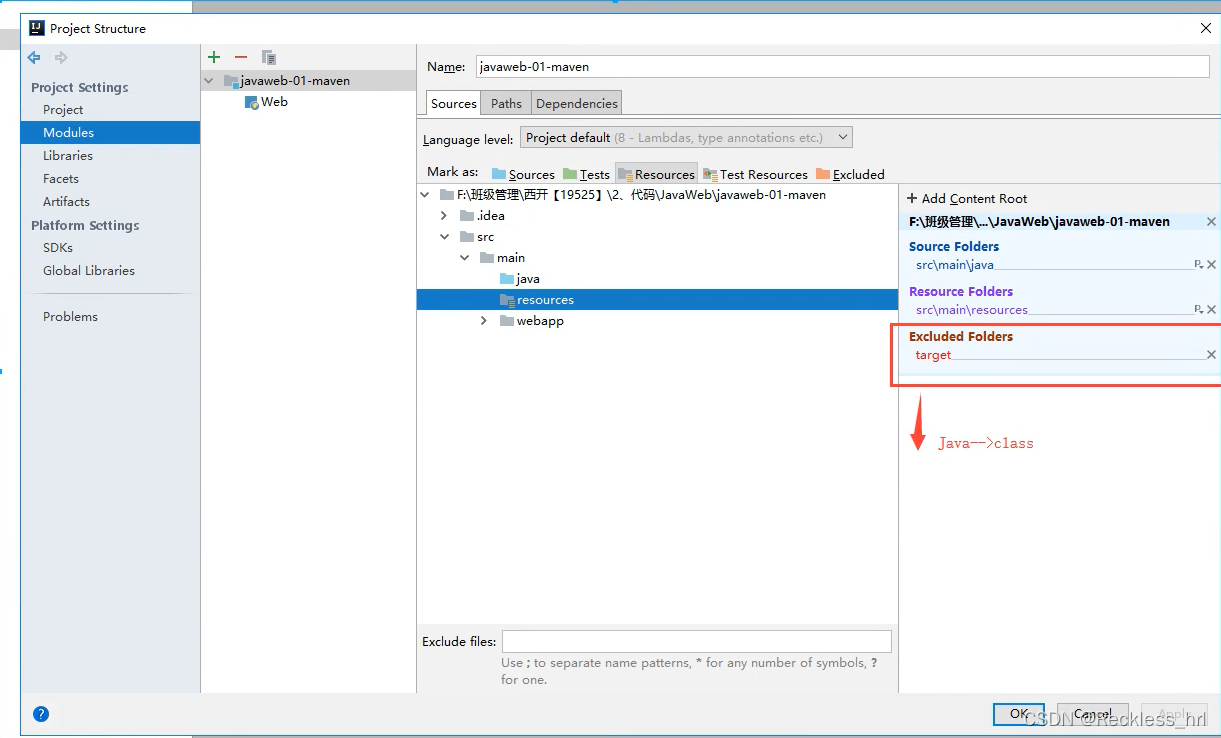This screenshot has width=1221, height=738.
Task: Mark folder as Sources
Action: click(x=523, y=174)
